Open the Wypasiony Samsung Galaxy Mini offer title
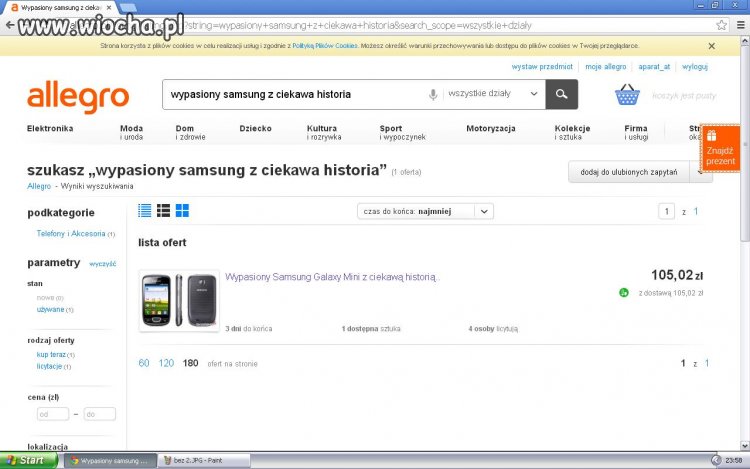This screenshot has width=750, height=469. tap(332, 277)
